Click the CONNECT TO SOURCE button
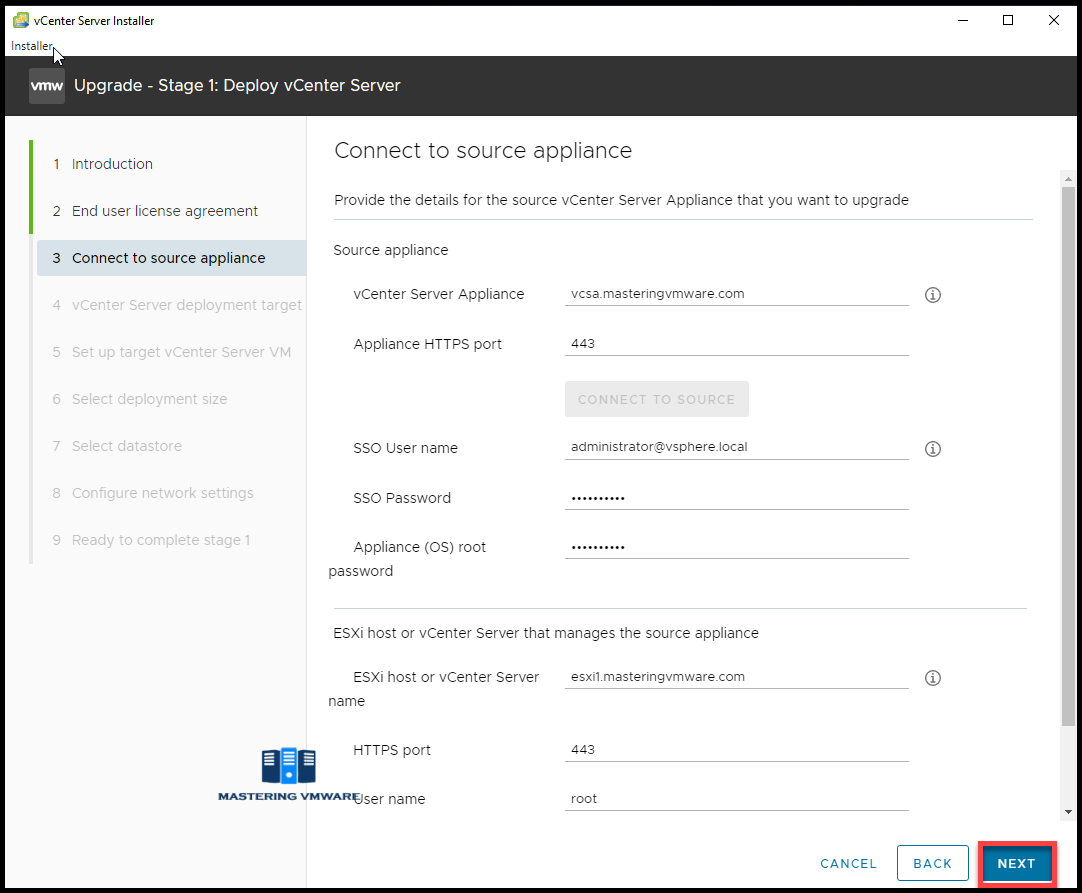This screenshot has width=1082, height=893. [x=656, y=399]
